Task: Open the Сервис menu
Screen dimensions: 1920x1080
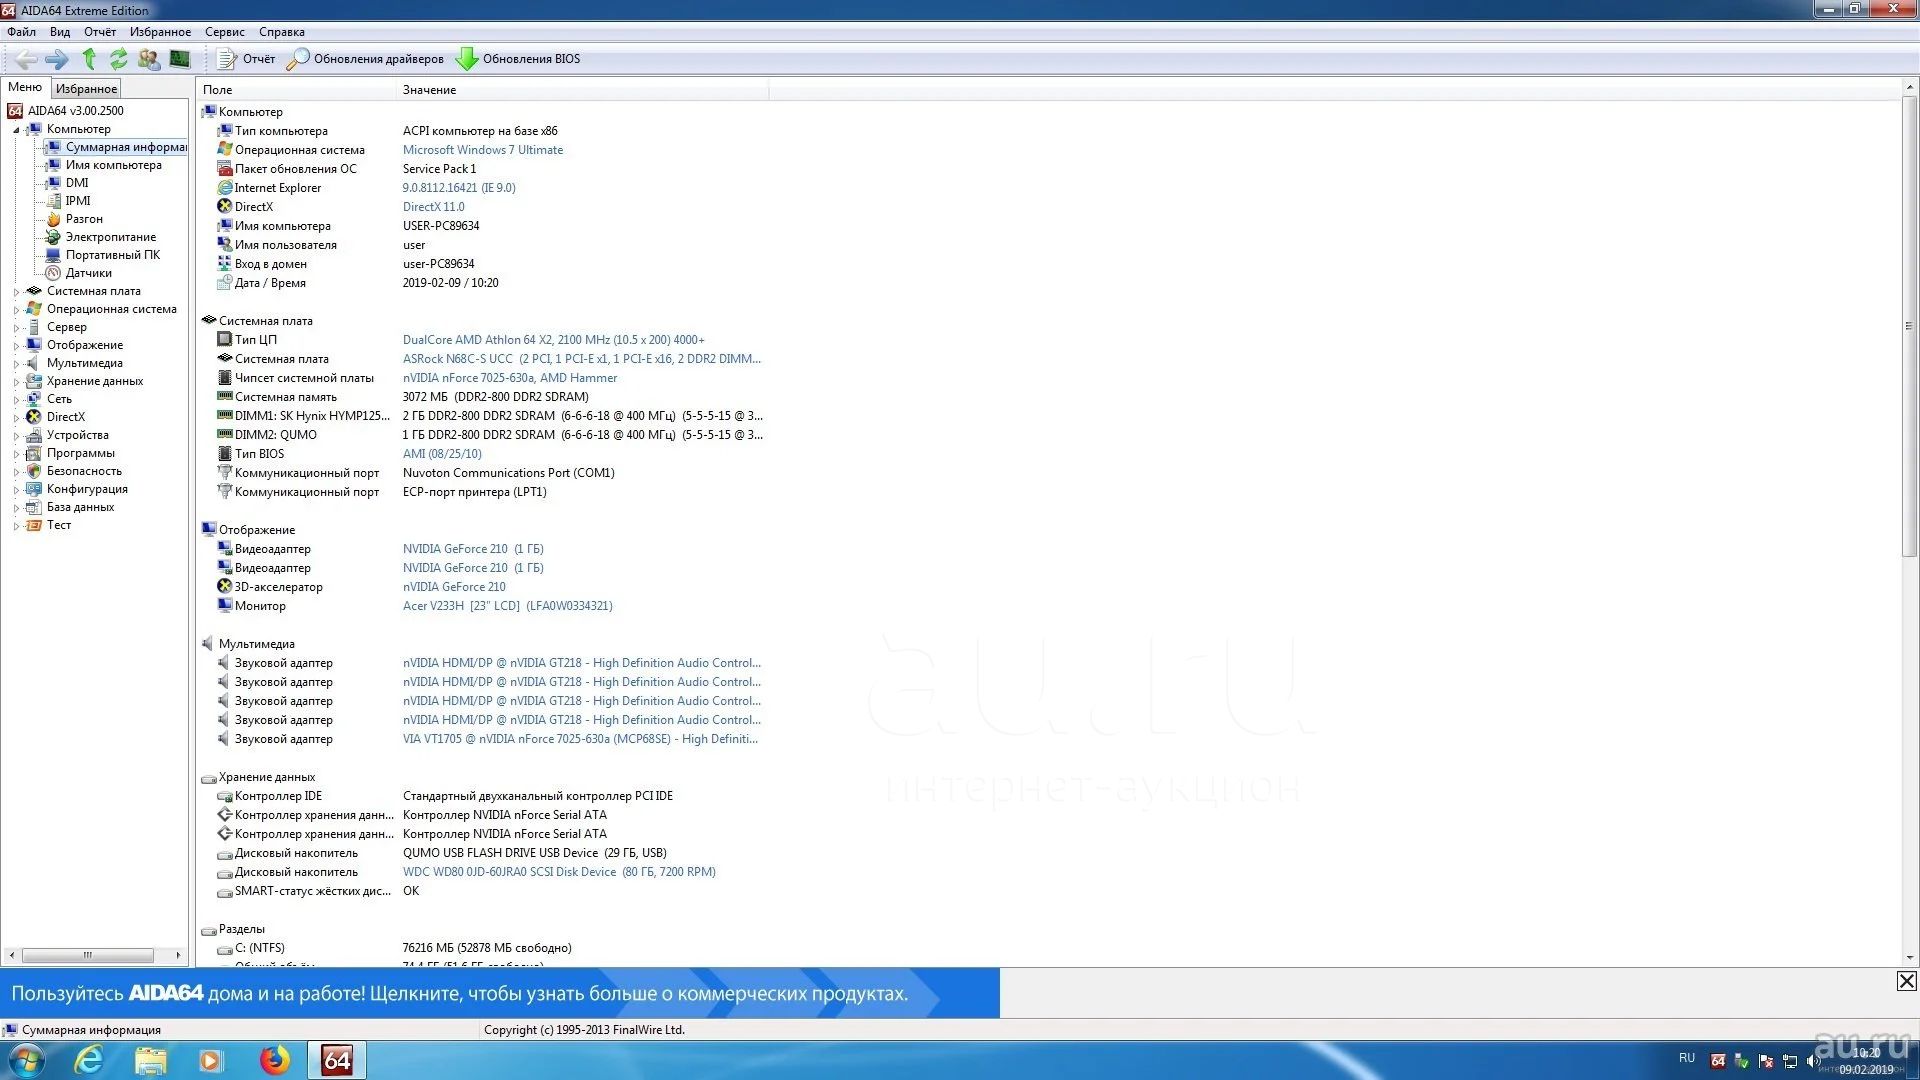Action: (x=225, y=32)
